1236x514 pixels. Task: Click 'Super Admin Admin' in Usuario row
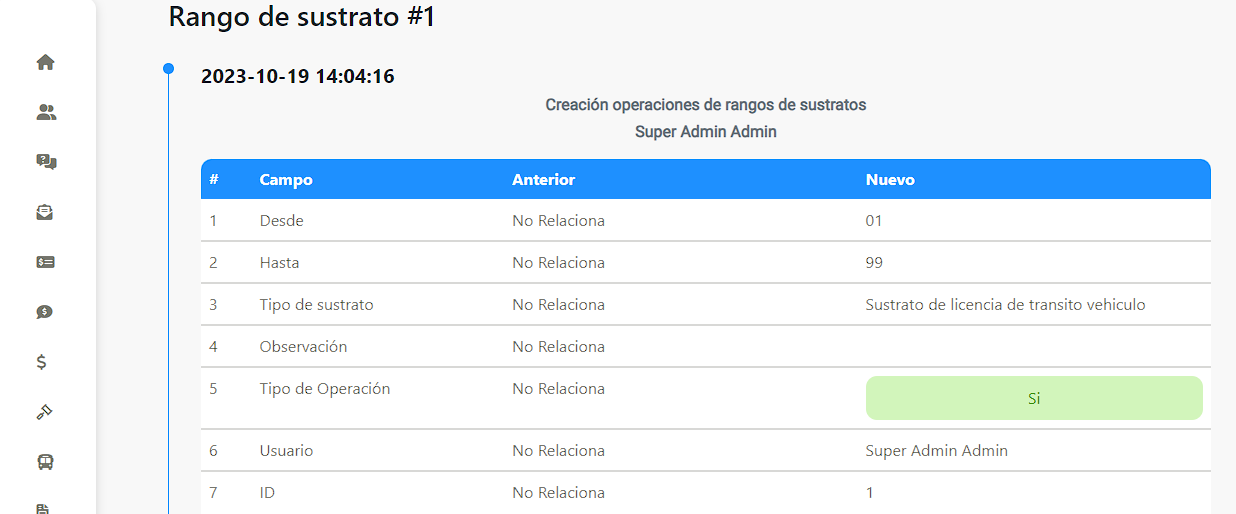click(x=936, y=451)
